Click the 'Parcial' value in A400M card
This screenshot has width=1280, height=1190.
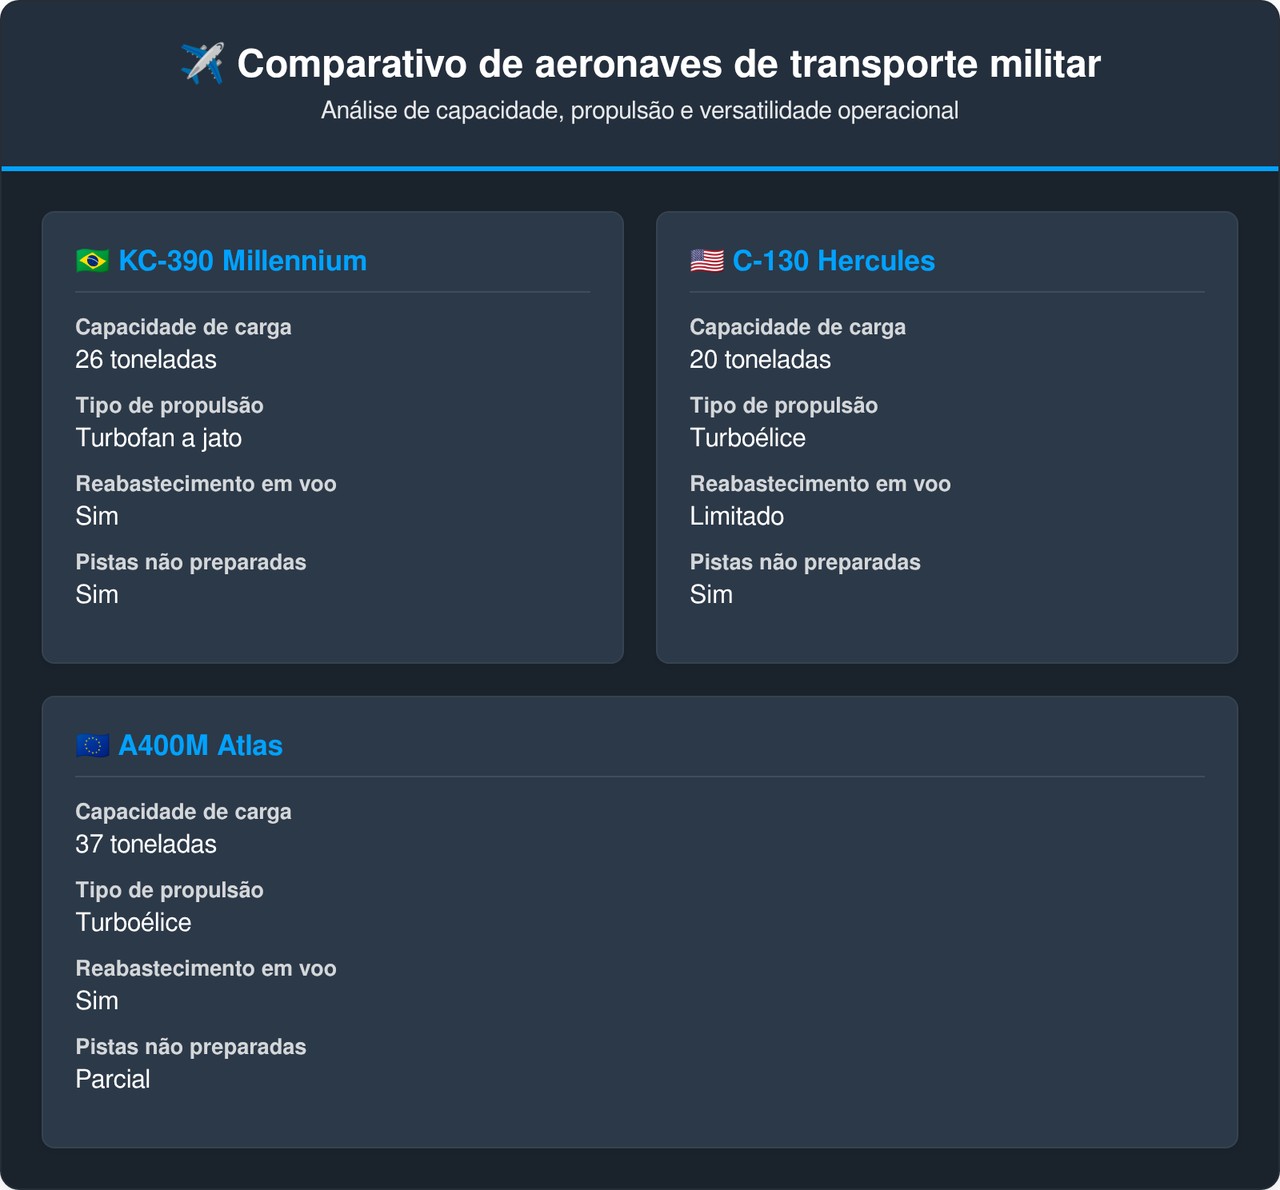click(x=113, y=1080)
